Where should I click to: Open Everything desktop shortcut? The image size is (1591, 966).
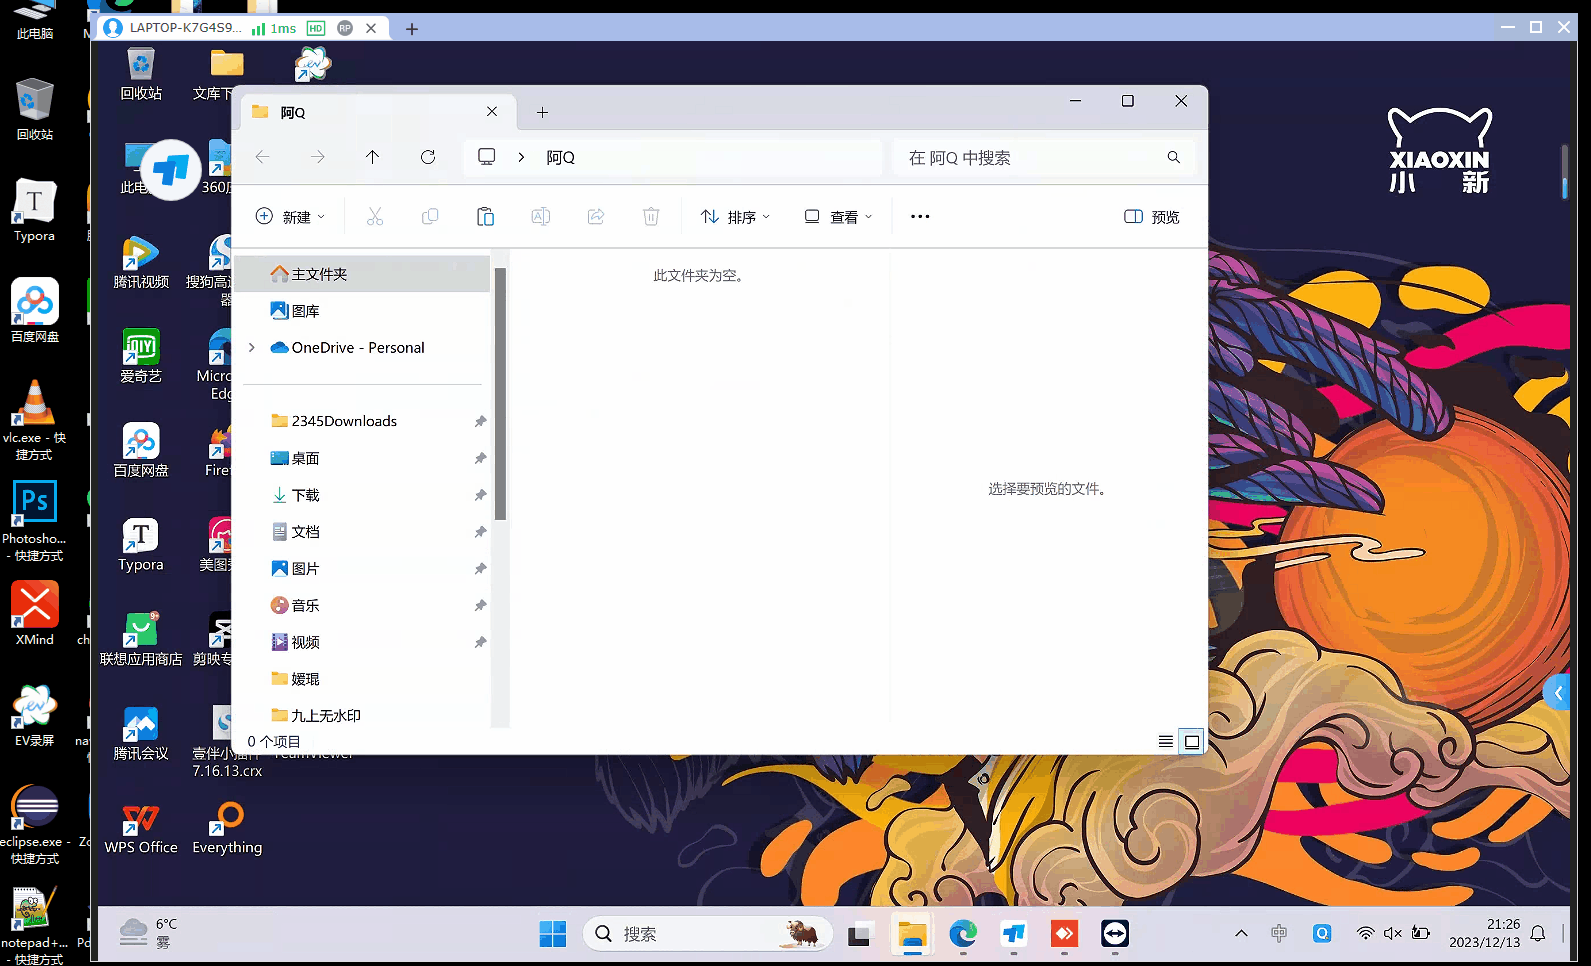(x=227, y=828)
